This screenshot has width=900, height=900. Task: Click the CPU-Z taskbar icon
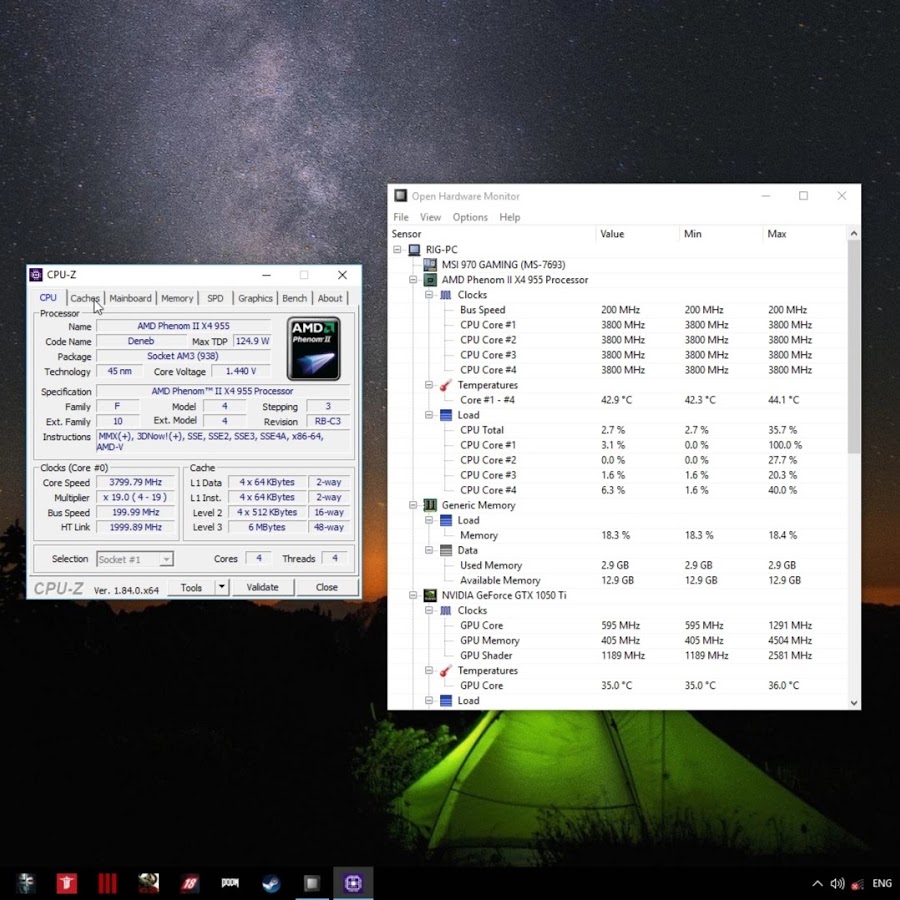pyautogui.click(x=353, y=883)
